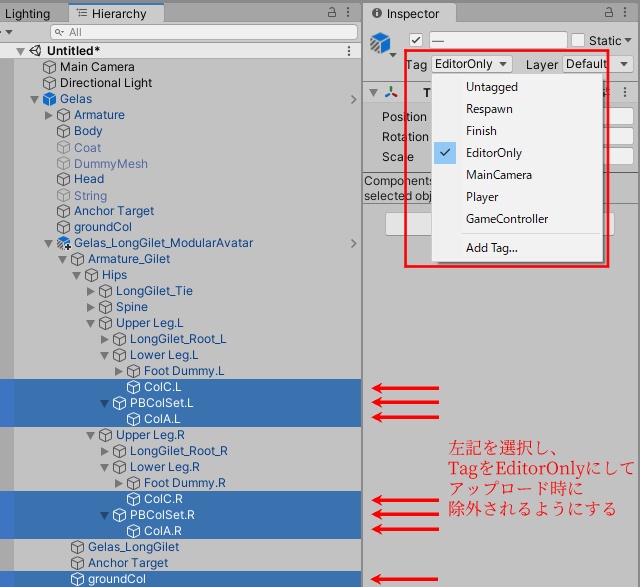Toggle the Static checkbox
This screenshot has width=640, height=587.
point(578,40)
